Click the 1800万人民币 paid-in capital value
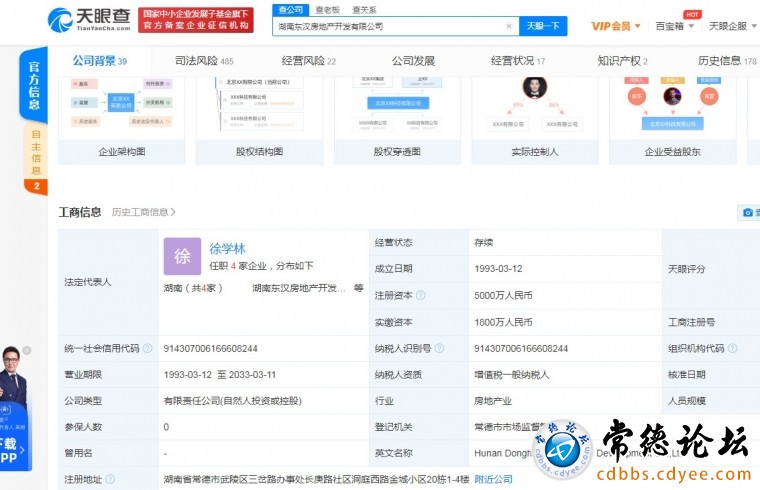The width and height of the screenshot is (760, 490). (503, 322)
